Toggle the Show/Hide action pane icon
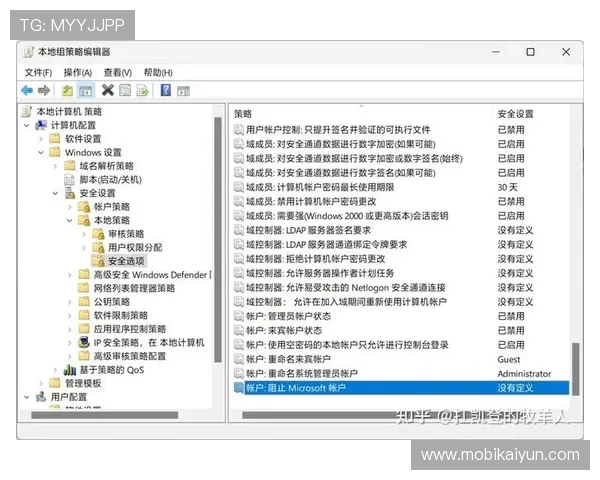The height and width of the screenshot is (480, 600). click(183, 91)
